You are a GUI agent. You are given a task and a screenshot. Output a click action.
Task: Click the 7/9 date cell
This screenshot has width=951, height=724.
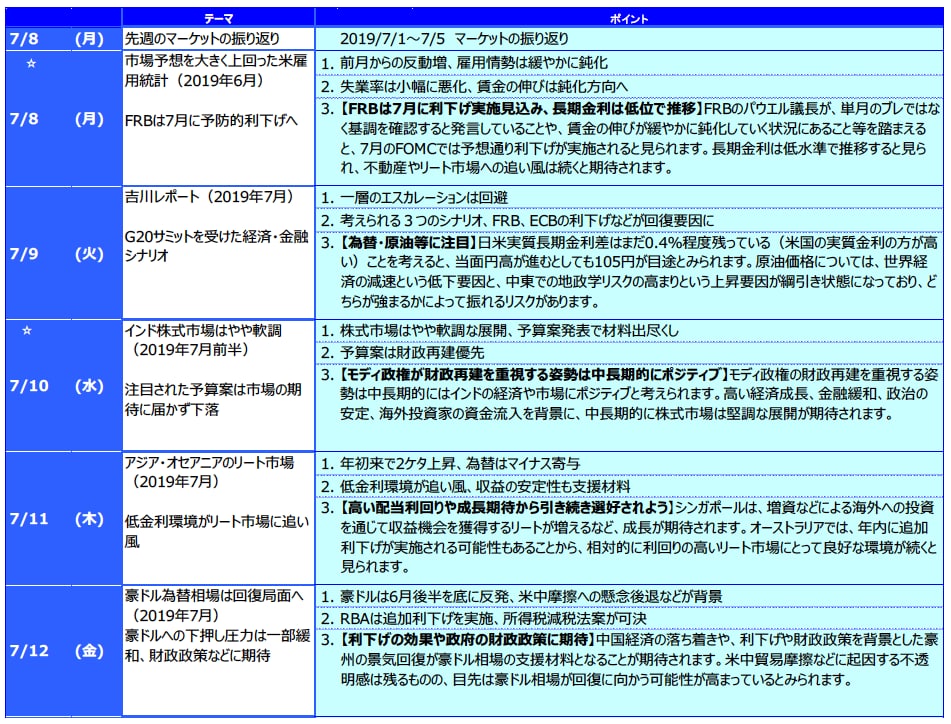[x=23, y=253]
